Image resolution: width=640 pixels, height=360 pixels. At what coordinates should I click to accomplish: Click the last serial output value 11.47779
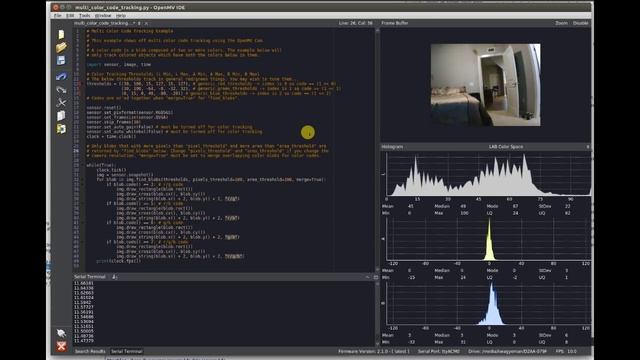(84, 341)
